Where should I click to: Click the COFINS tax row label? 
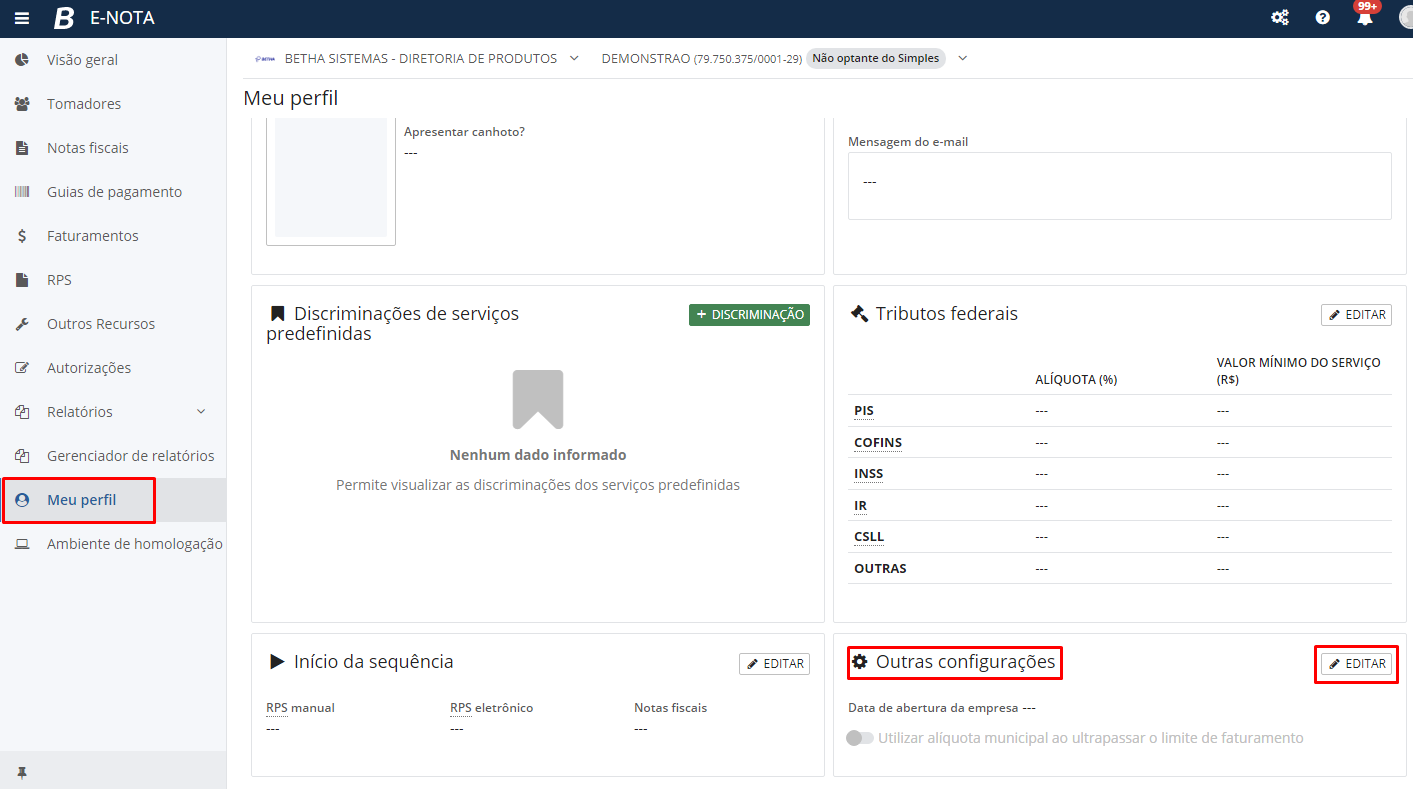tap(878, 442)
